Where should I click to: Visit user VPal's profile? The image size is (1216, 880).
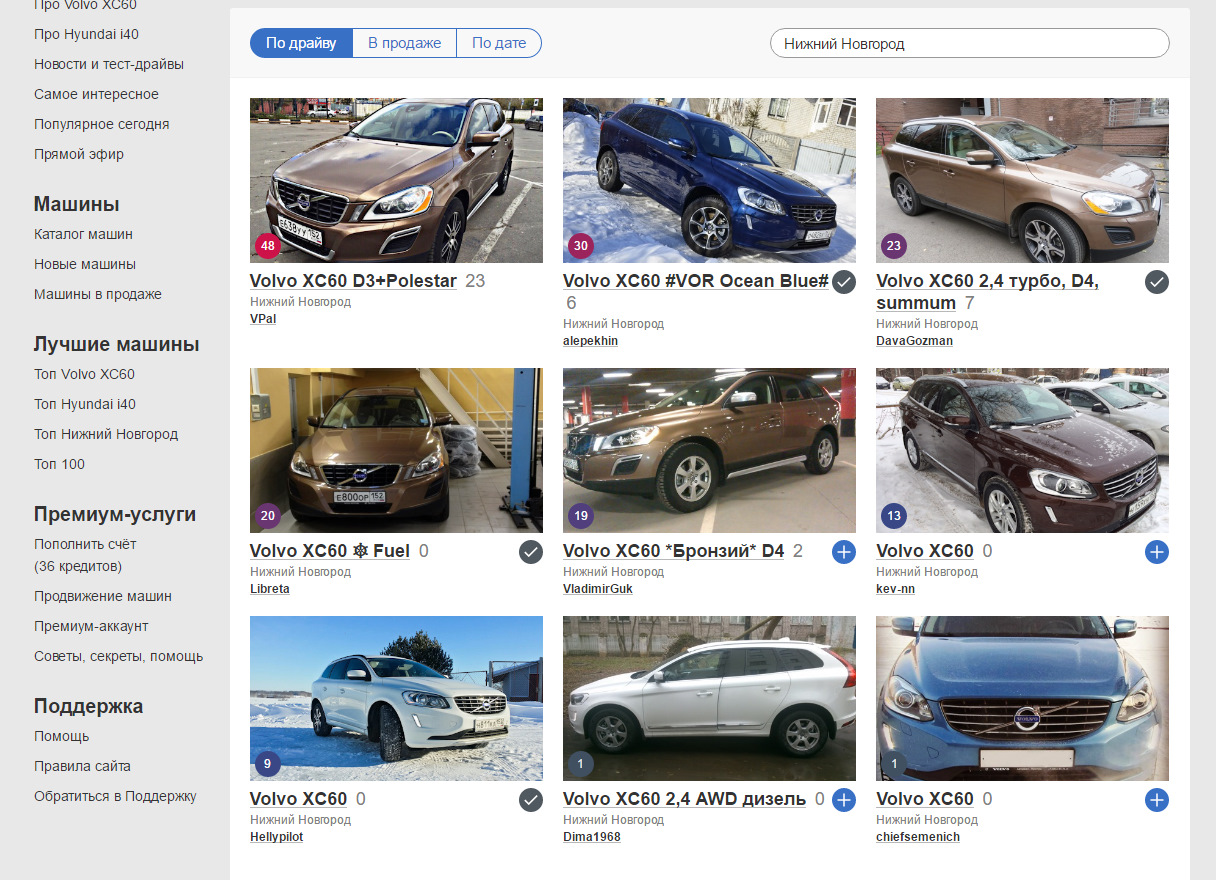(263, 319)
